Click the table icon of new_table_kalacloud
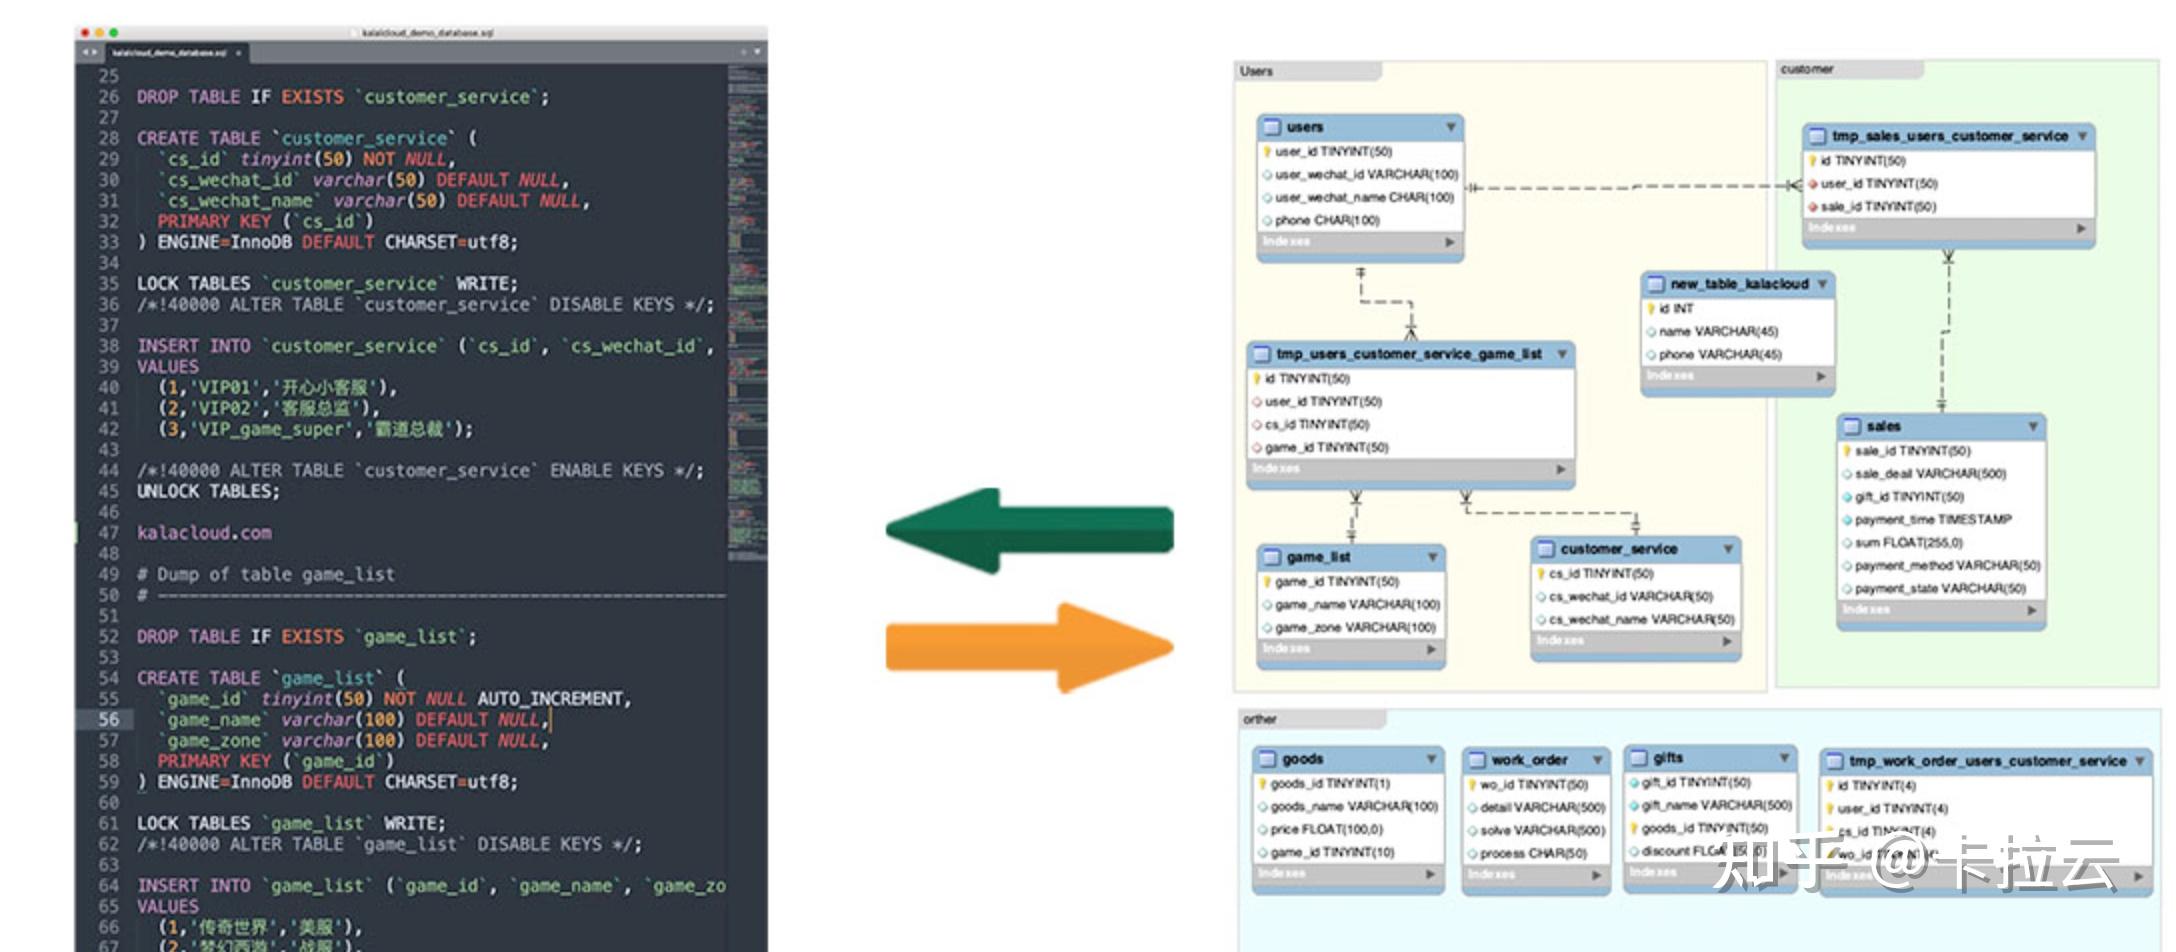Image resolution: width=2176 pixels, height=952 pixels. pos(1654,283)
